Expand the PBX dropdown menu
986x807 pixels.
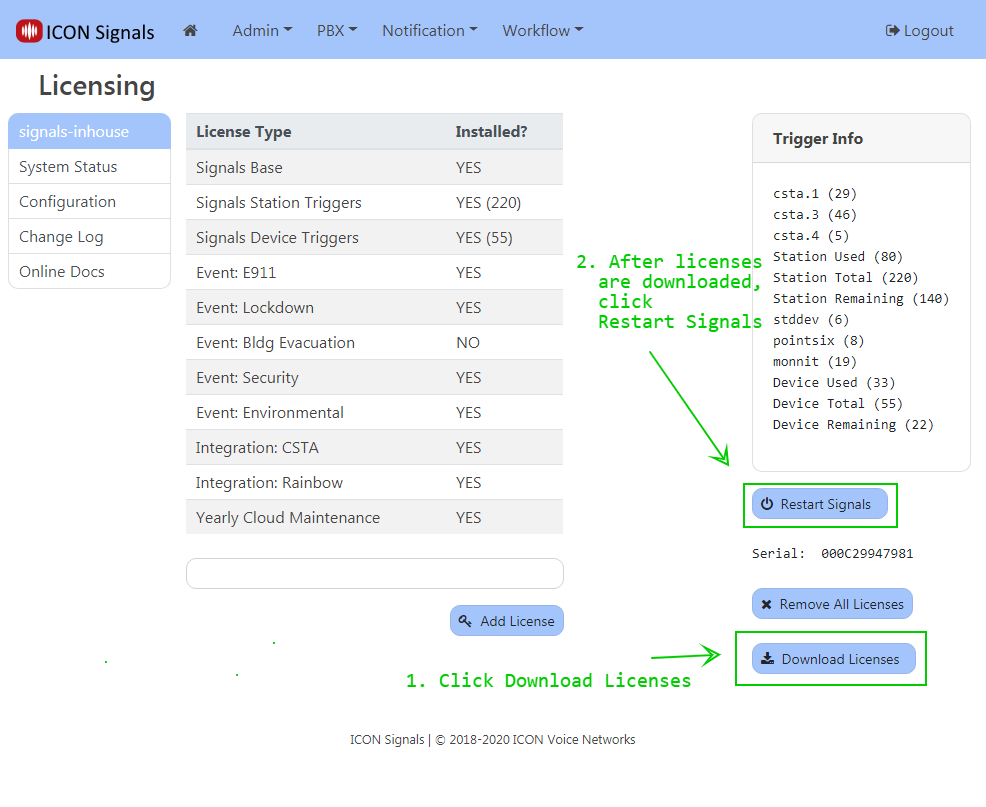tap(337, 31)
